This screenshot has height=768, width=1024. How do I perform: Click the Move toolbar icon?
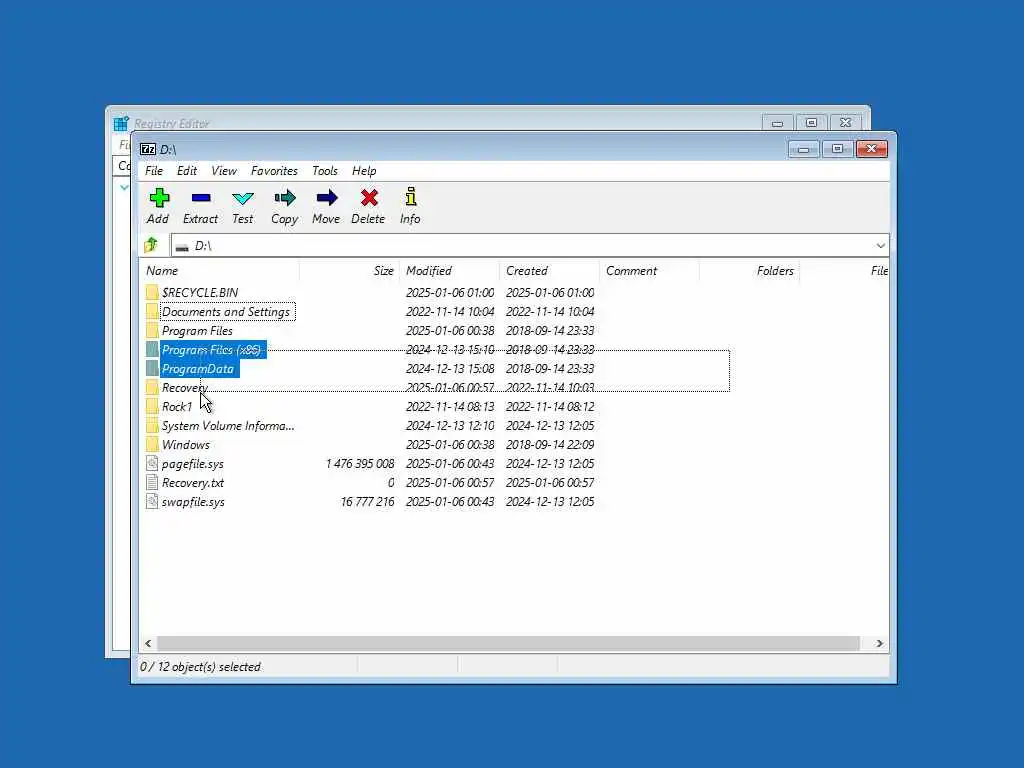327,198
